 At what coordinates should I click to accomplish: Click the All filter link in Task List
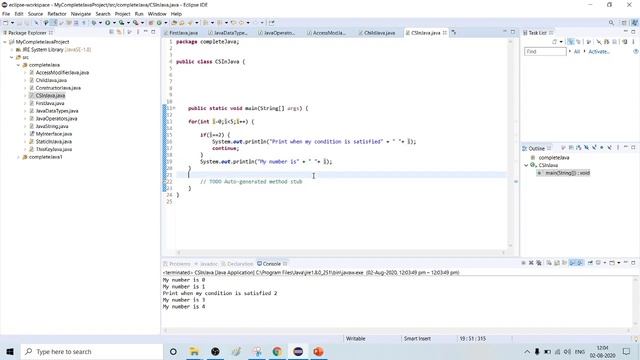(x=577, y=51)
